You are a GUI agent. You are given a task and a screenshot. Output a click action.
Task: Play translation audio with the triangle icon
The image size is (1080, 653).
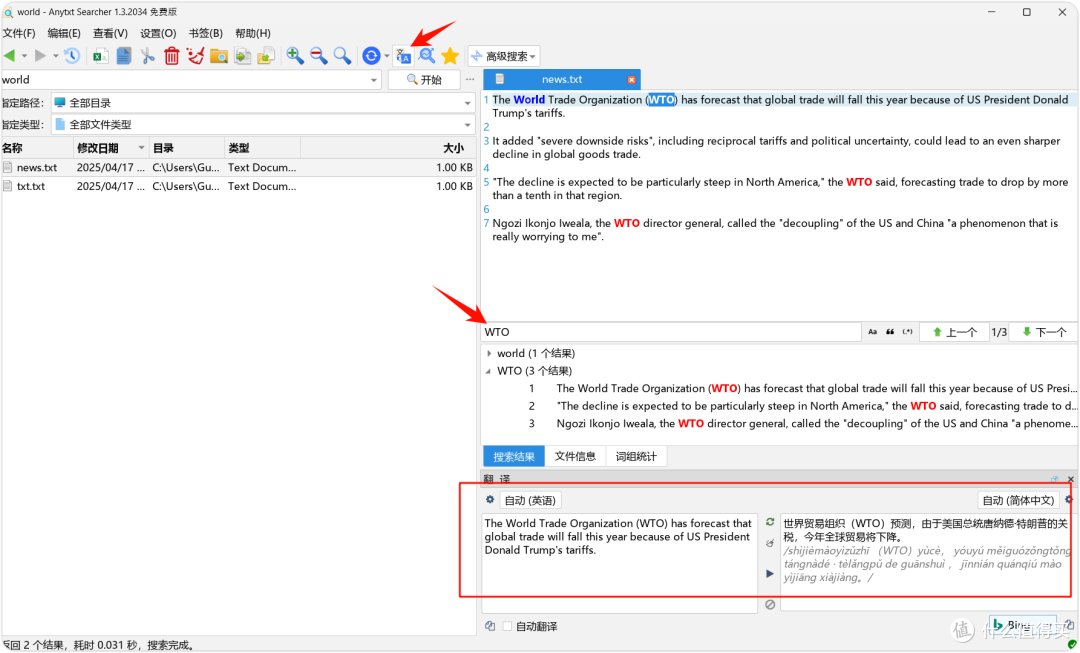(x=770, y=573)
